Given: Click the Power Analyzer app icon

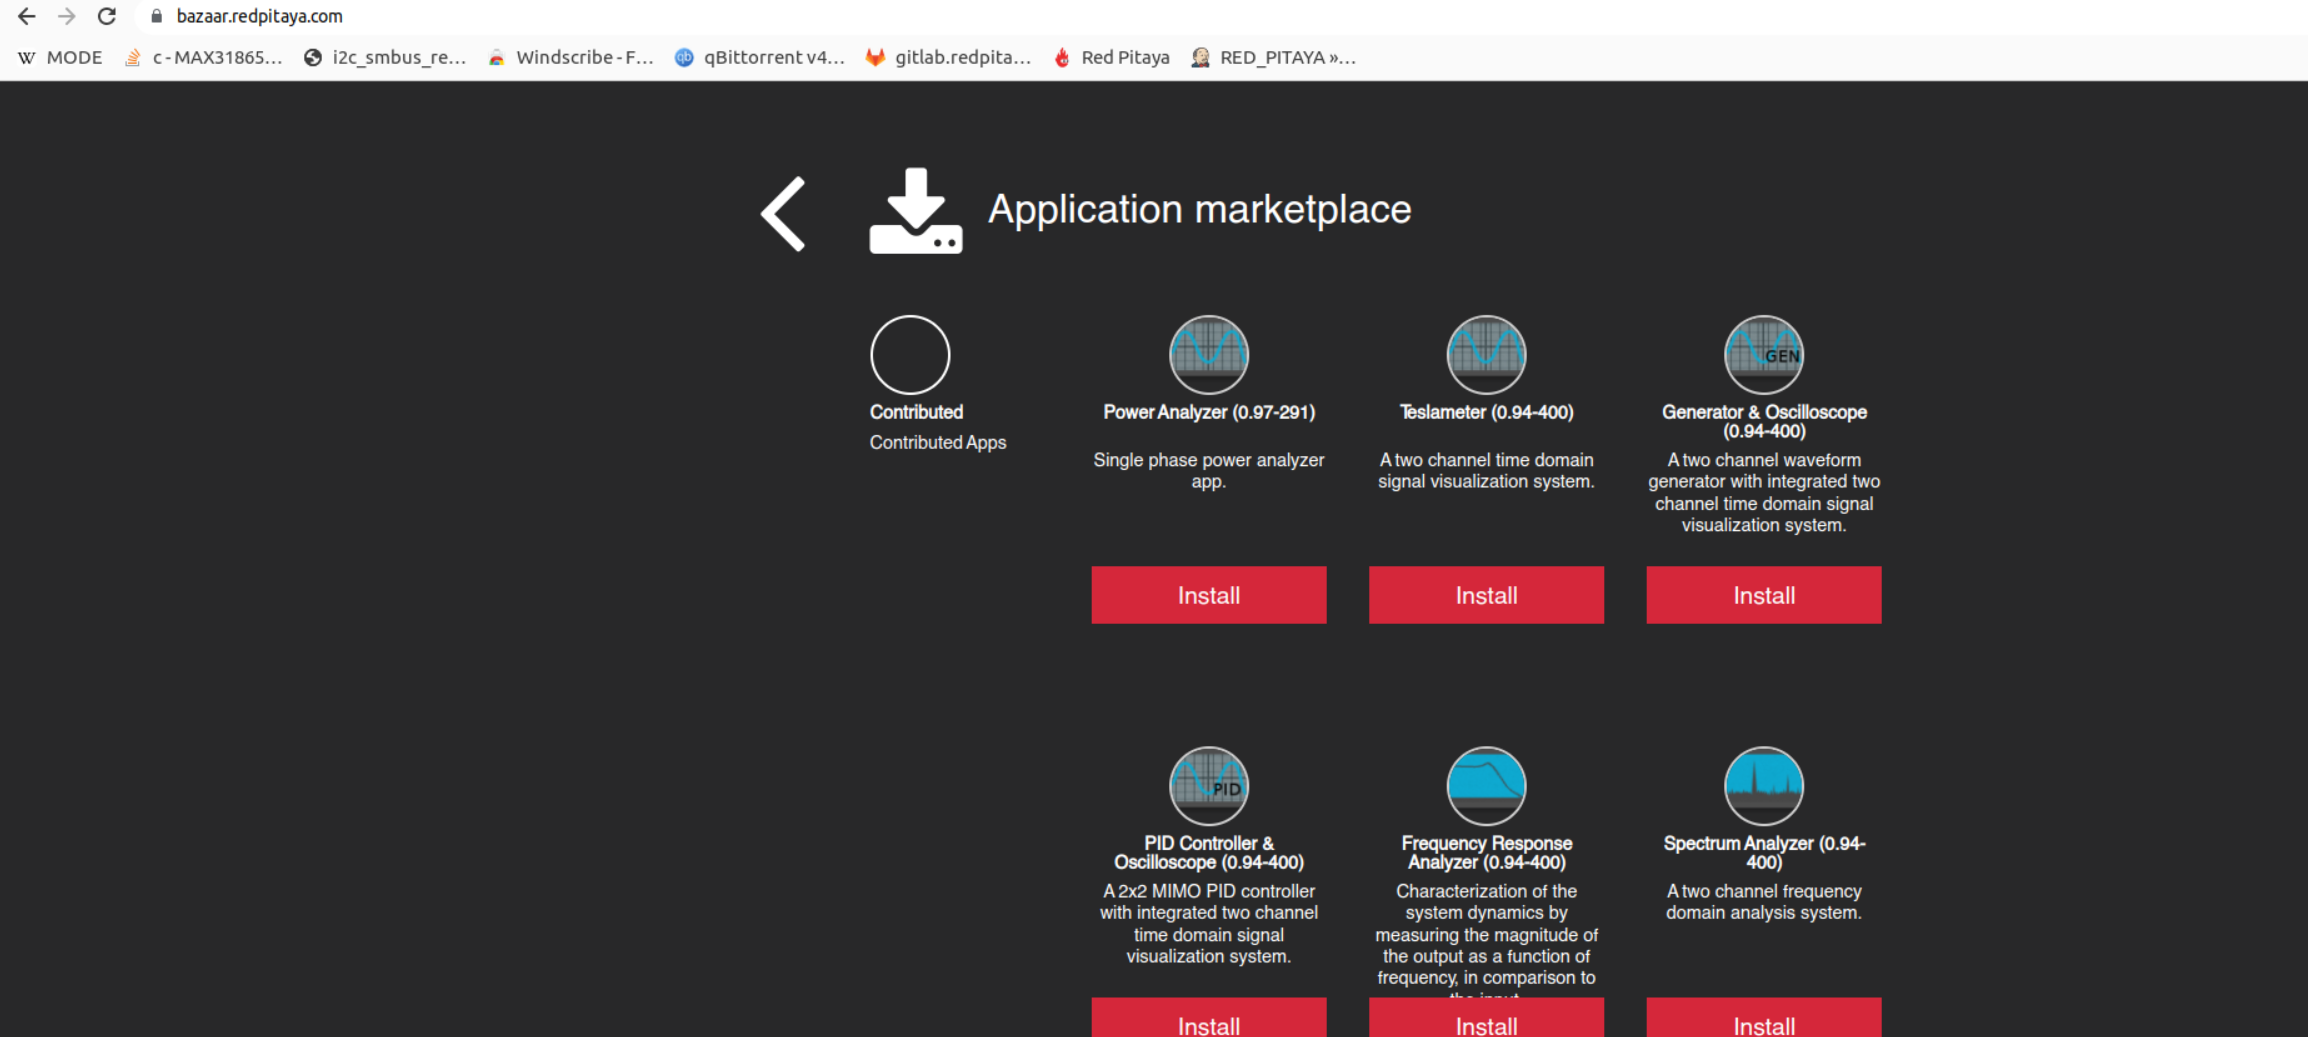Looking at the screenshot, I should [1208, 355].
